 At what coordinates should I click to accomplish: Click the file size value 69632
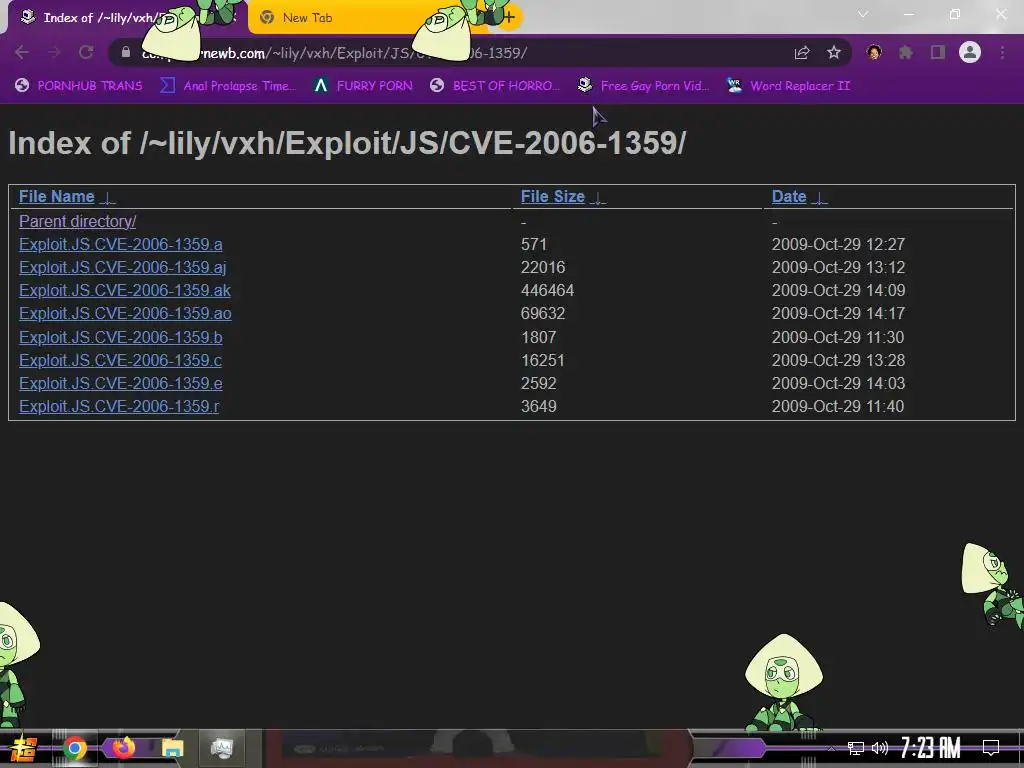[543, 313]
